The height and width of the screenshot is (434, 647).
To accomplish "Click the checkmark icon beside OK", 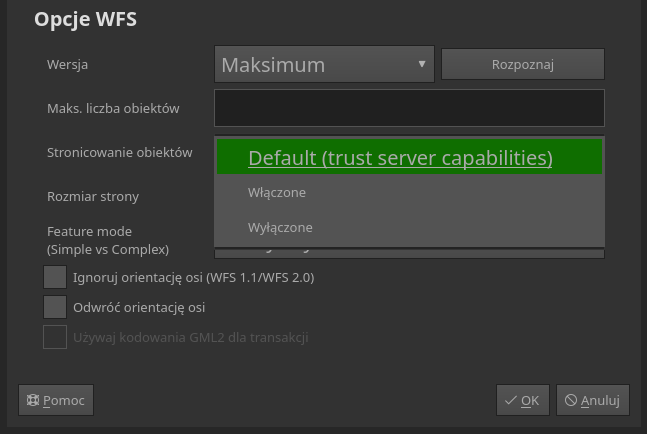I will (x=510, y=400).
